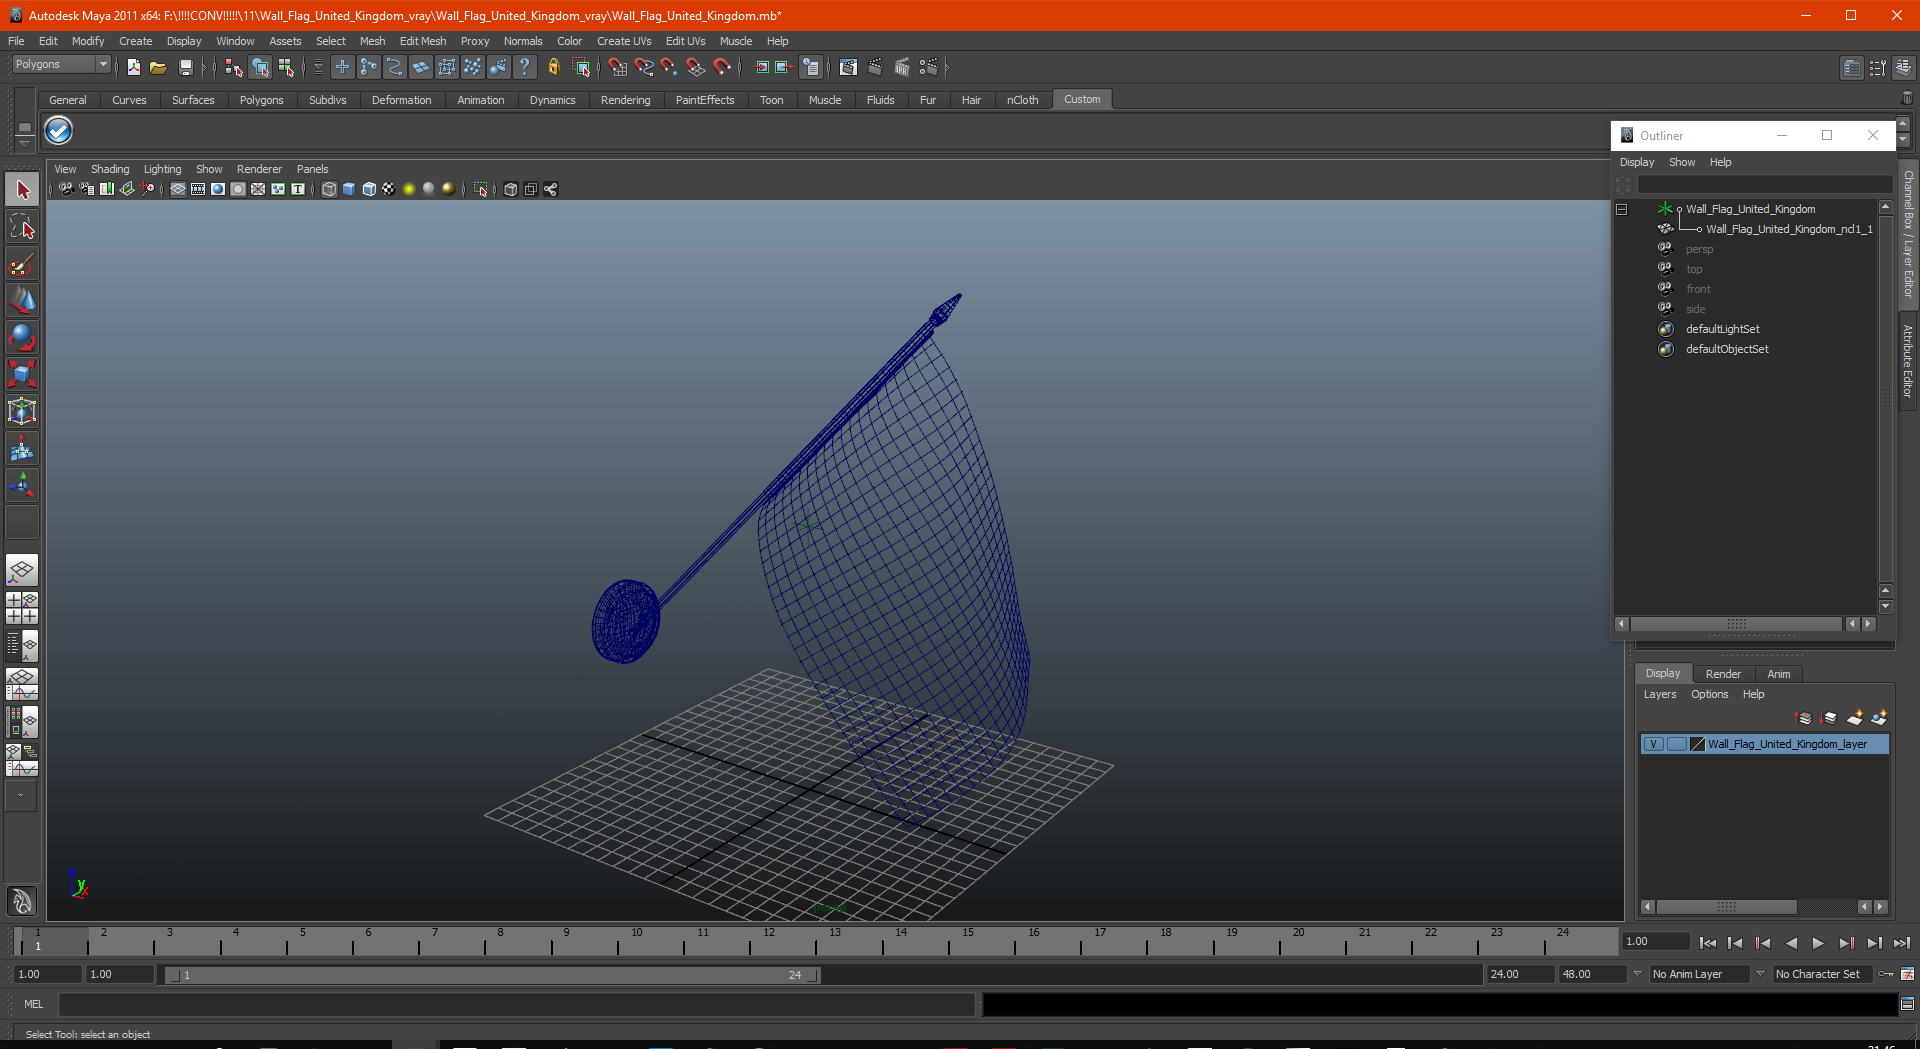The image size is (1920, 1049).
Task: Toggle Make Live magnet icon
Action: pos(722,67)
